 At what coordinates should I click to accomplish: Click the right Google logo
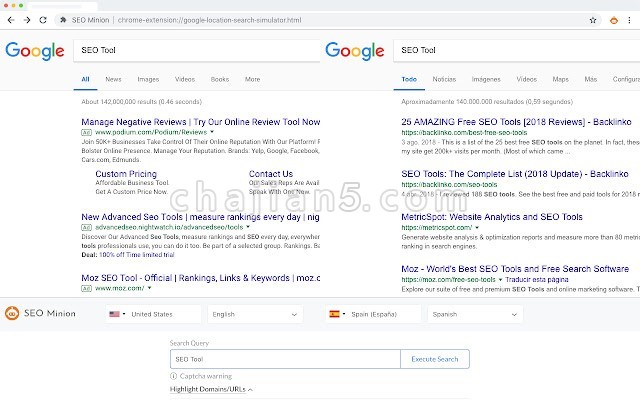pos(355,51)
